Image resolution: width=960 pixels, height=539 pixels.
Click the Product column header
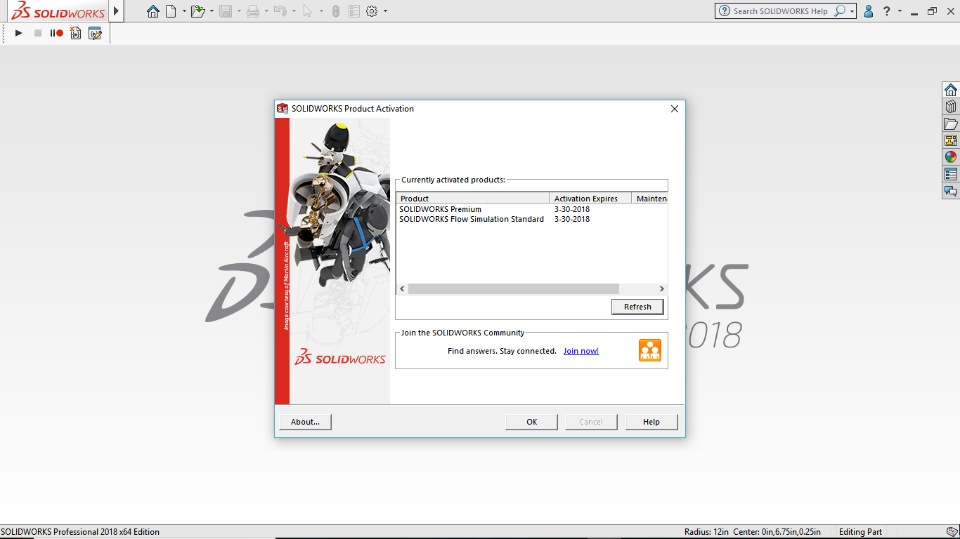tap(473, 198)
